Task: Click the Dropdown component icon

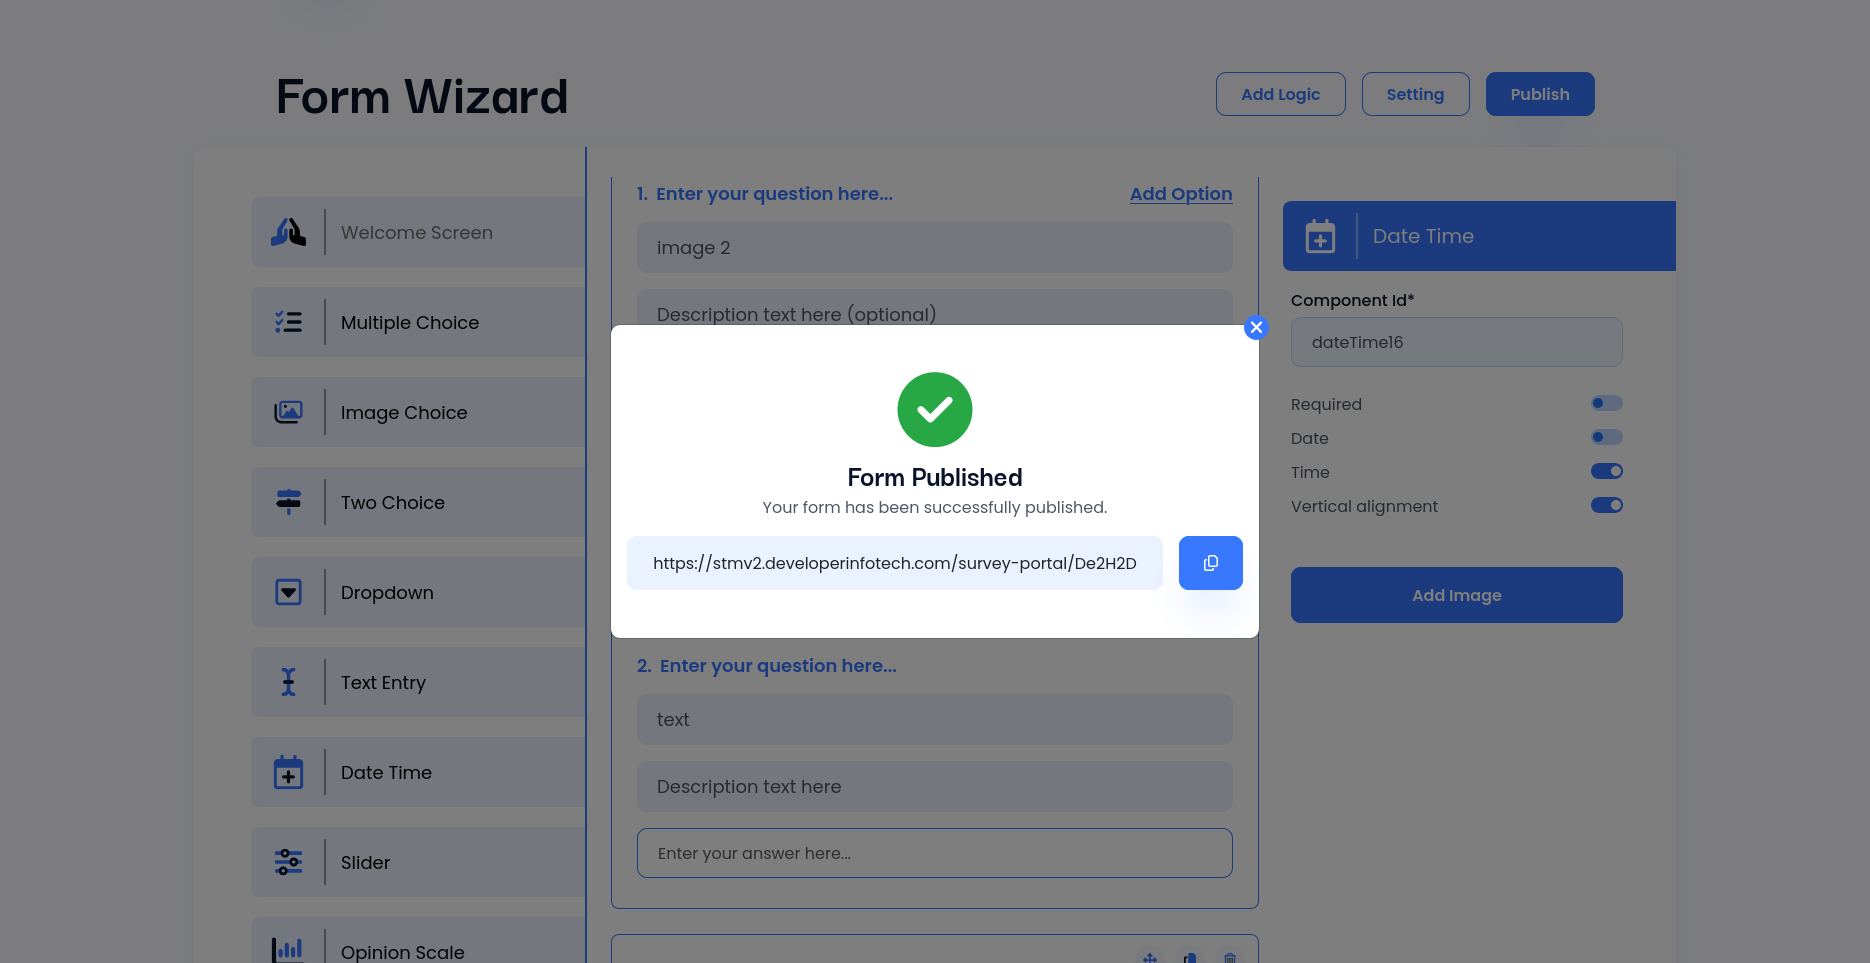Action: [289, 592]
